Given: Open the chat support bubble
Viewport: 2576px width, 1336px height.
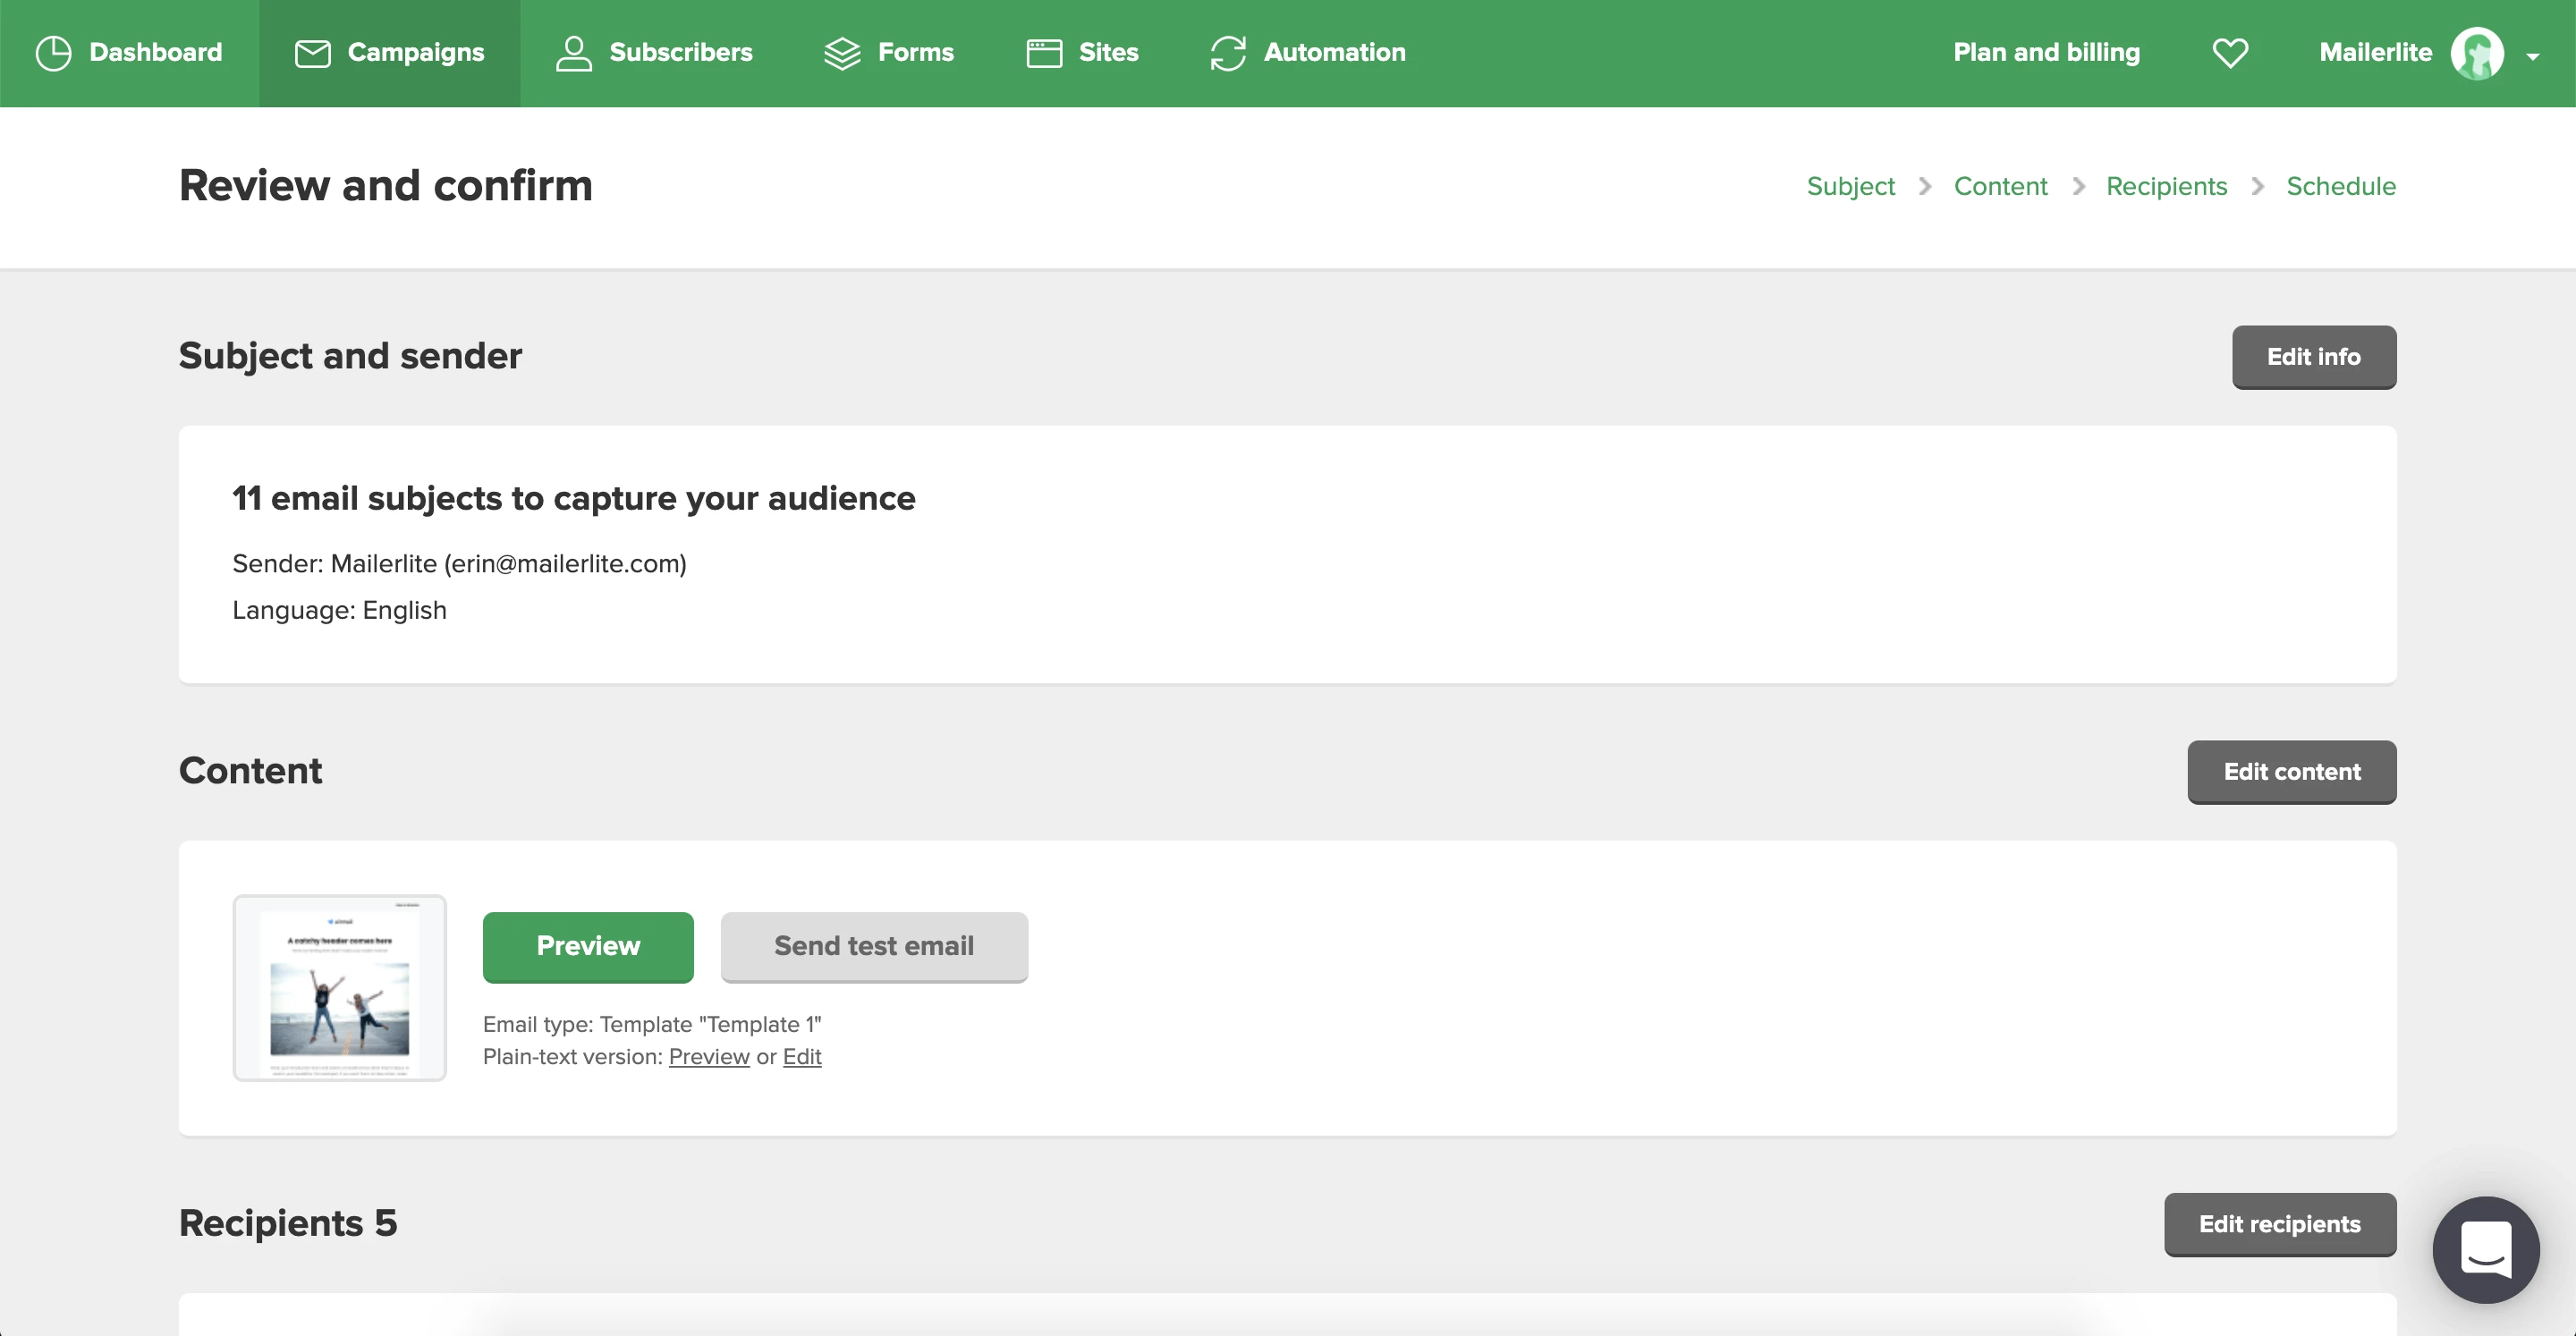Looking at the screenshot, I should coord(2484,1249).
